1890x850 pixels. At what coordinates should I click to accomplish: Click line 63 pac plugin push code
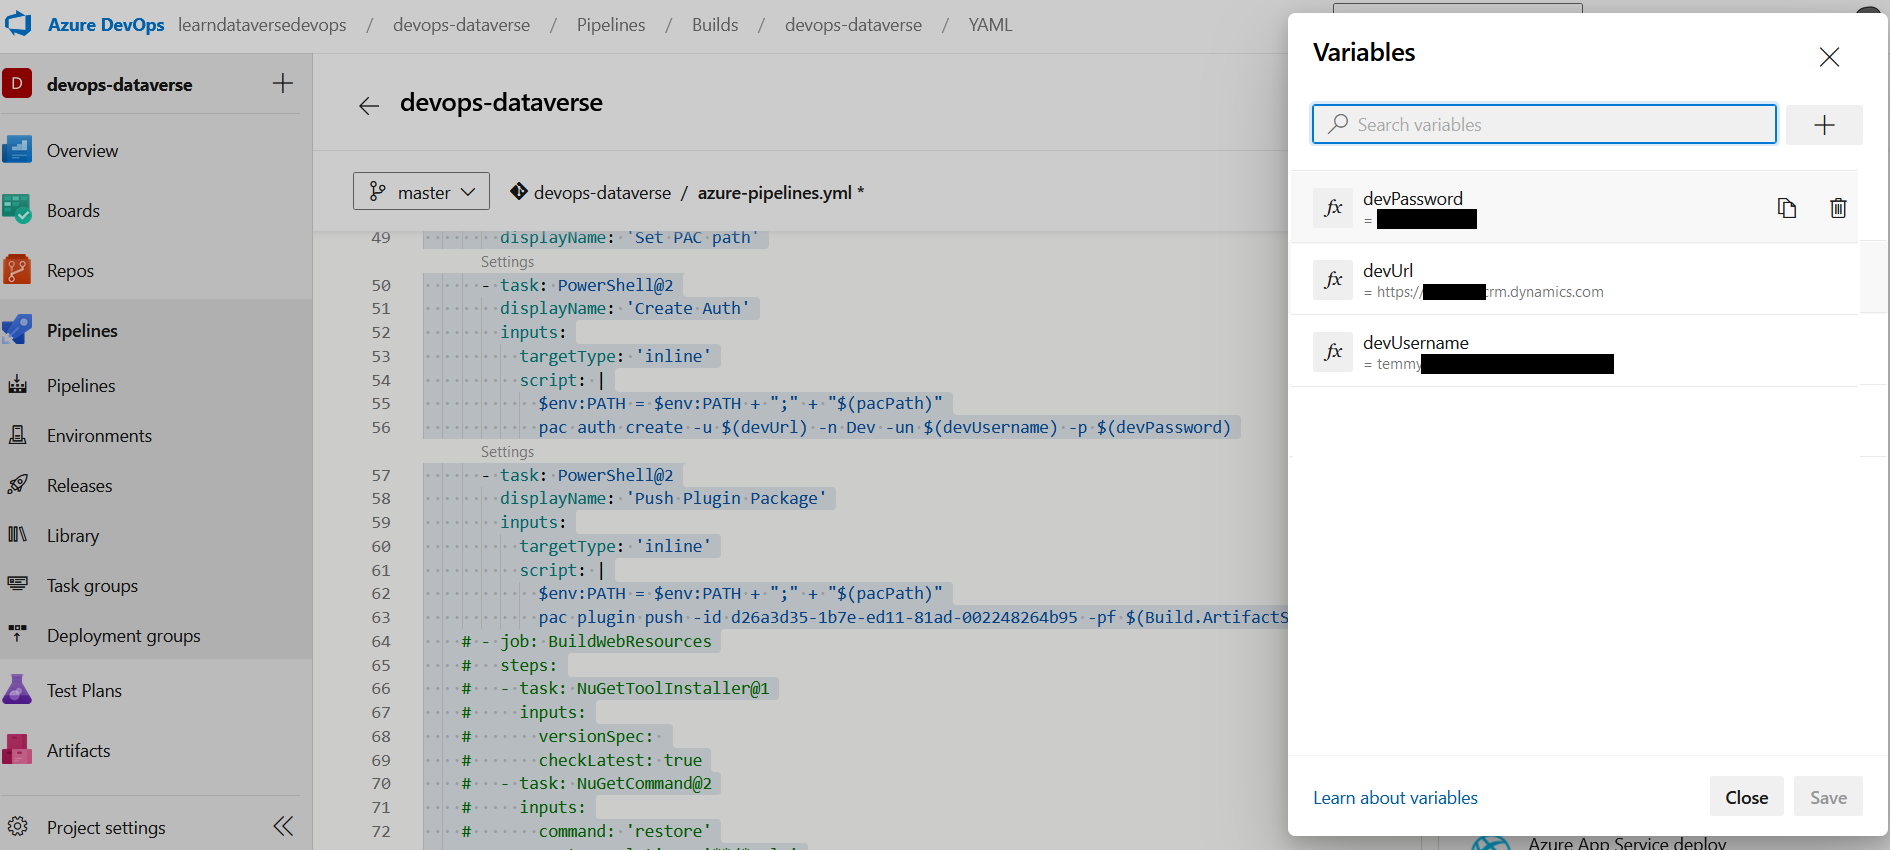tap(913, 617)
